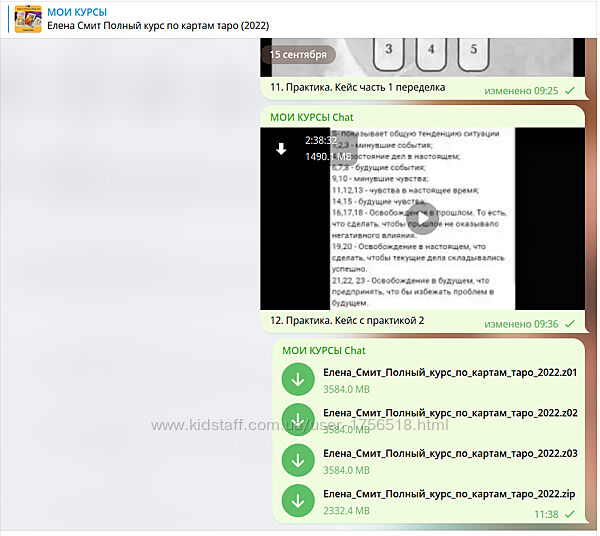Click the МОИ КУРСЫ Chat name above files

[324, 350]
